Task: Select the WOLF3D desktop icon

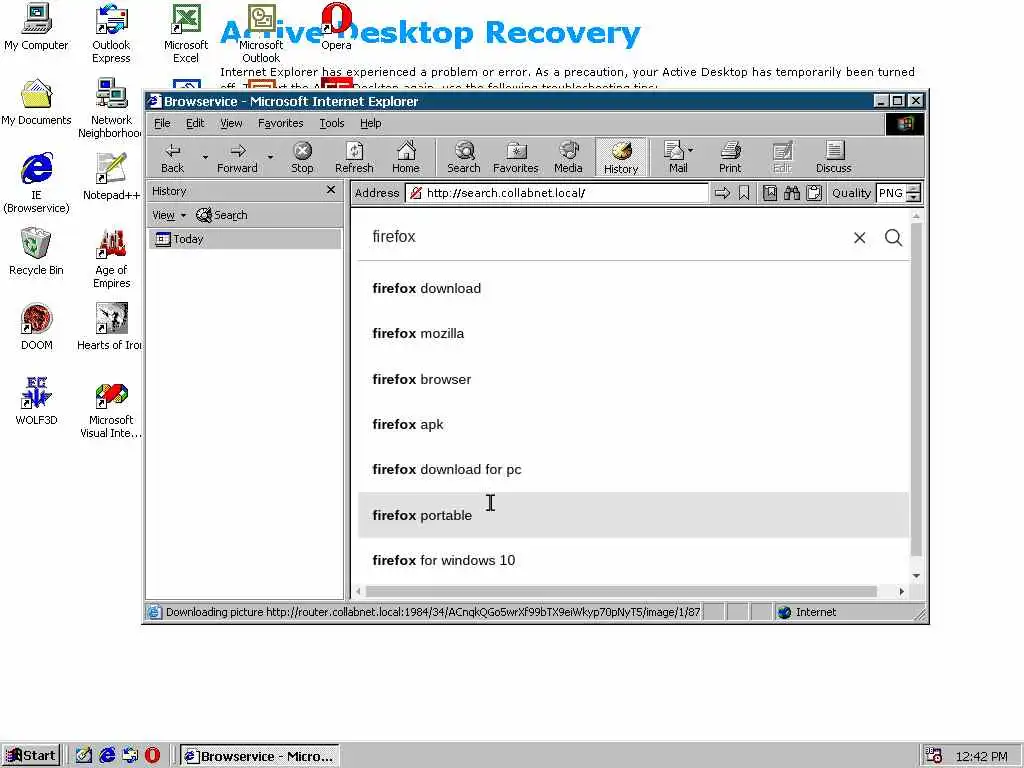Action: (x=36, y=402)
